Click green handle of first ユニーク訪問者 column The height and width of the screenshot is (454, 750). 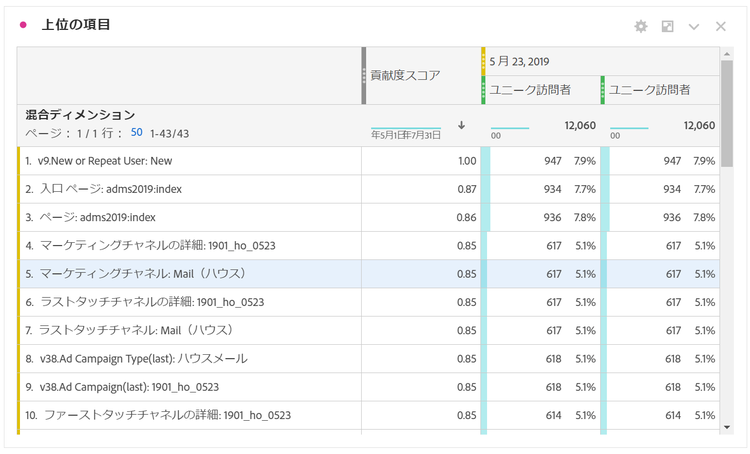tap(483, 90)
